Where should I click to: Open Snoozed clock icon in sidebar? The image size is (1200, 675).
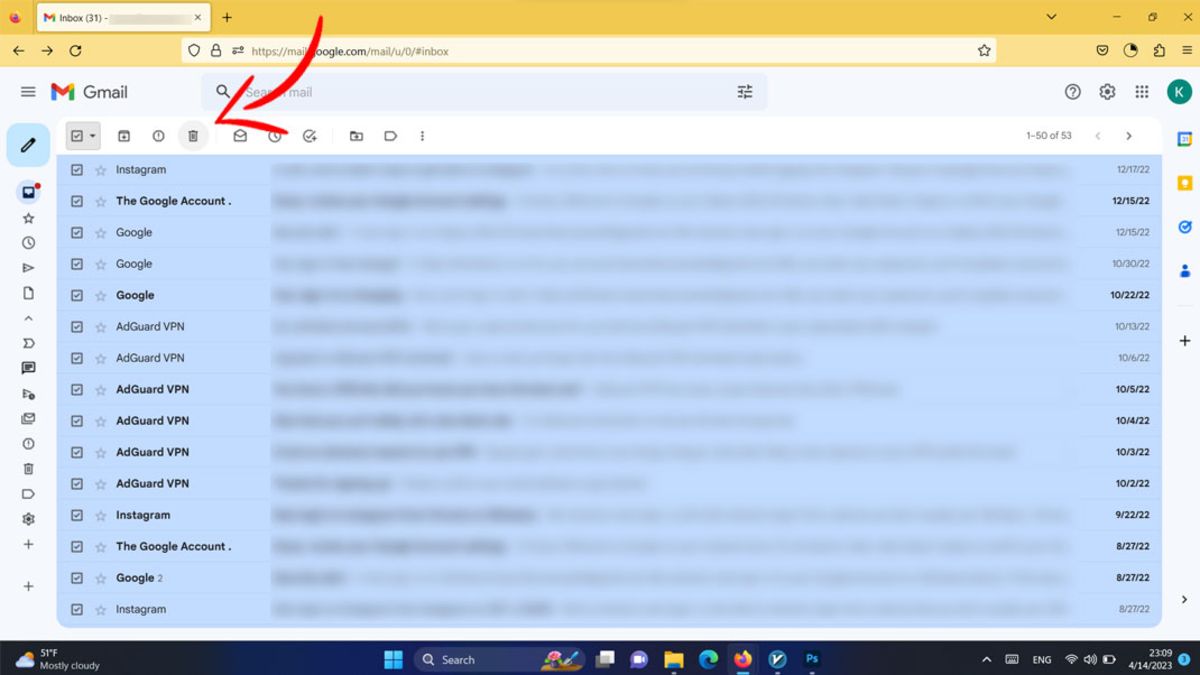click(28, 243)
